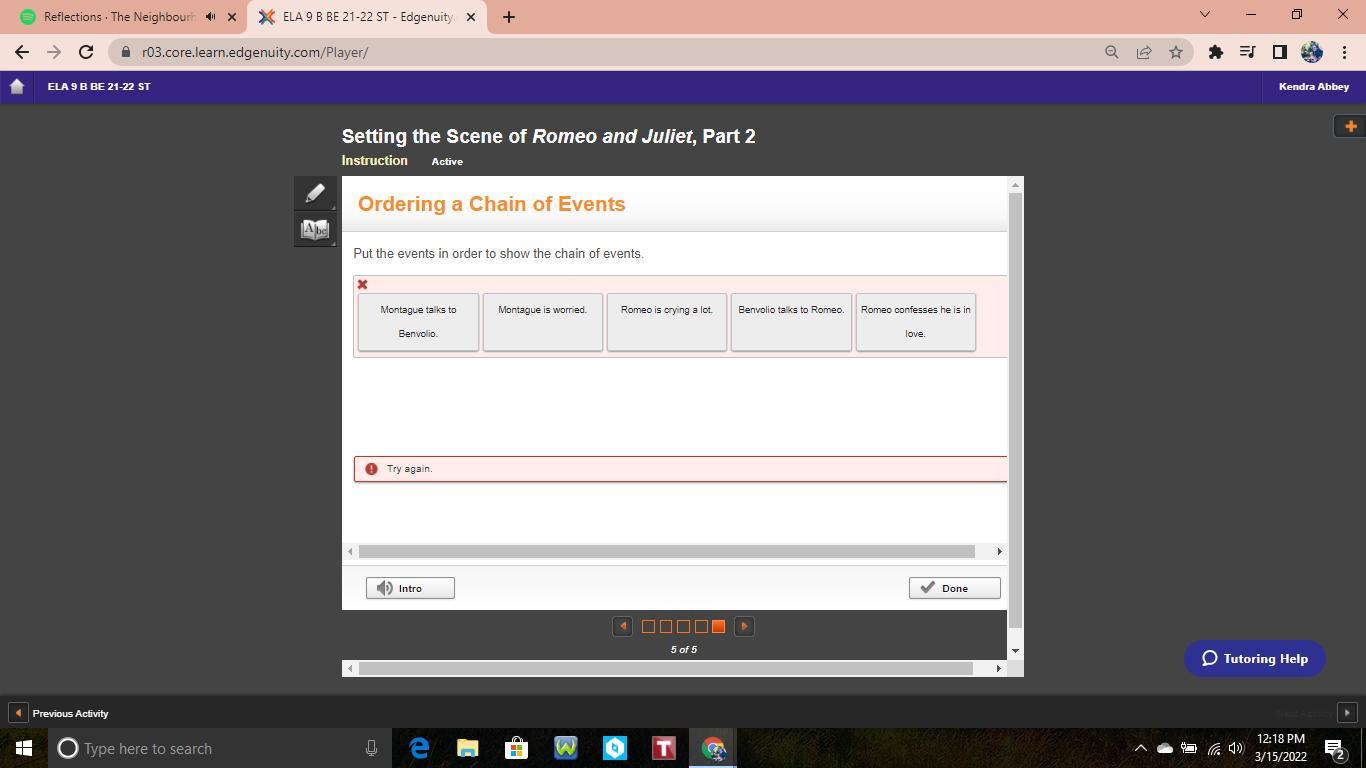The width and height of the screenshot is (1366, 768).
Task: Mute the Reflections tab audio
Action: pos(210,17)
